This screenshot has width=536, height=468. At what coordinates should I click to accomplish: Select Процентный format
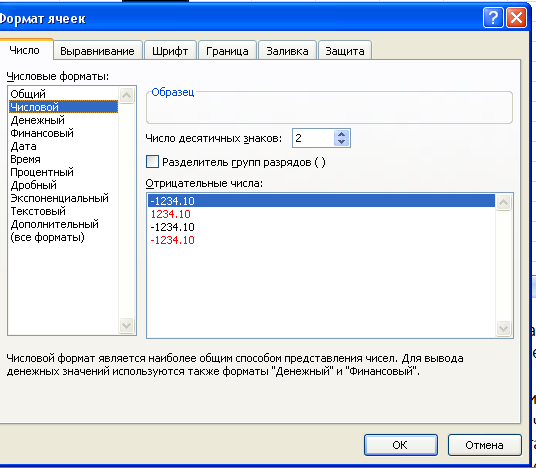63,172
